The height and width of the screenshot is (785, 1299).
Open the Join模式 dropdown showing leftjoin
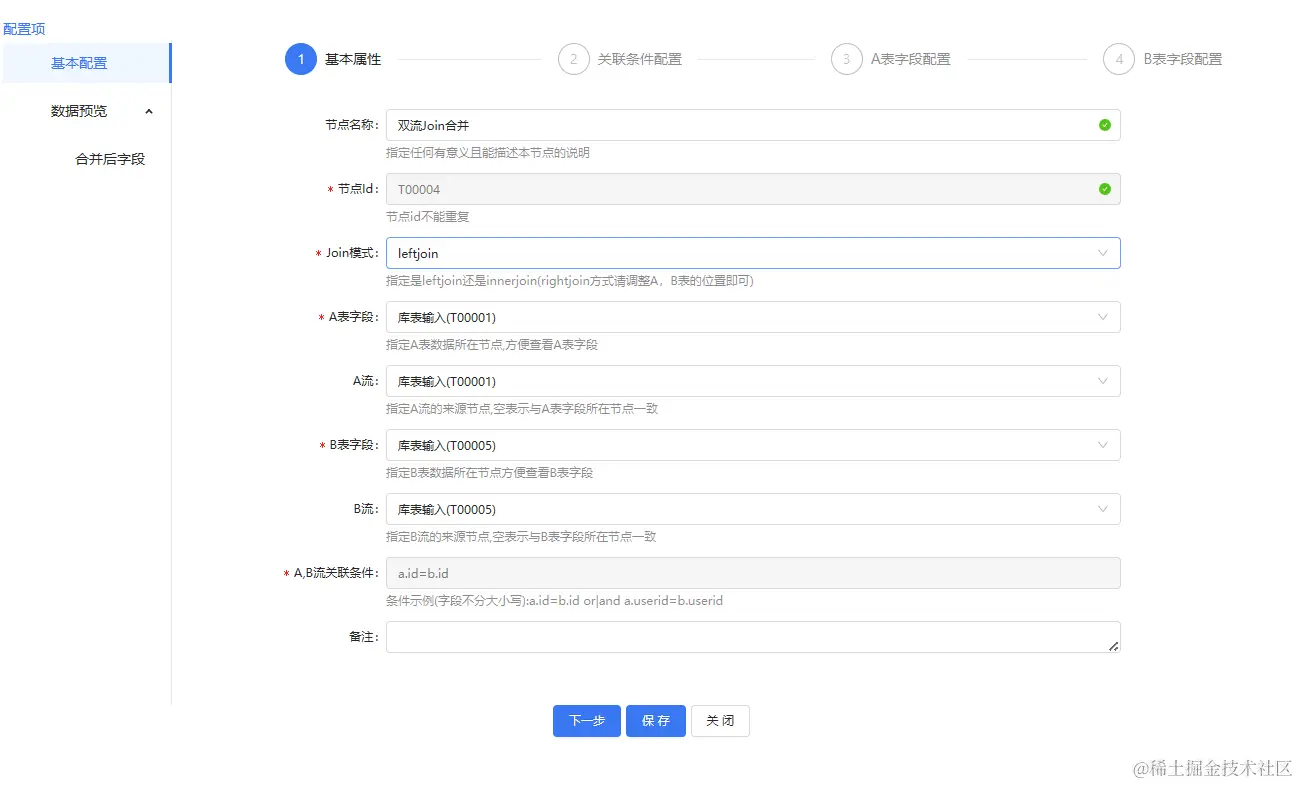753,253
